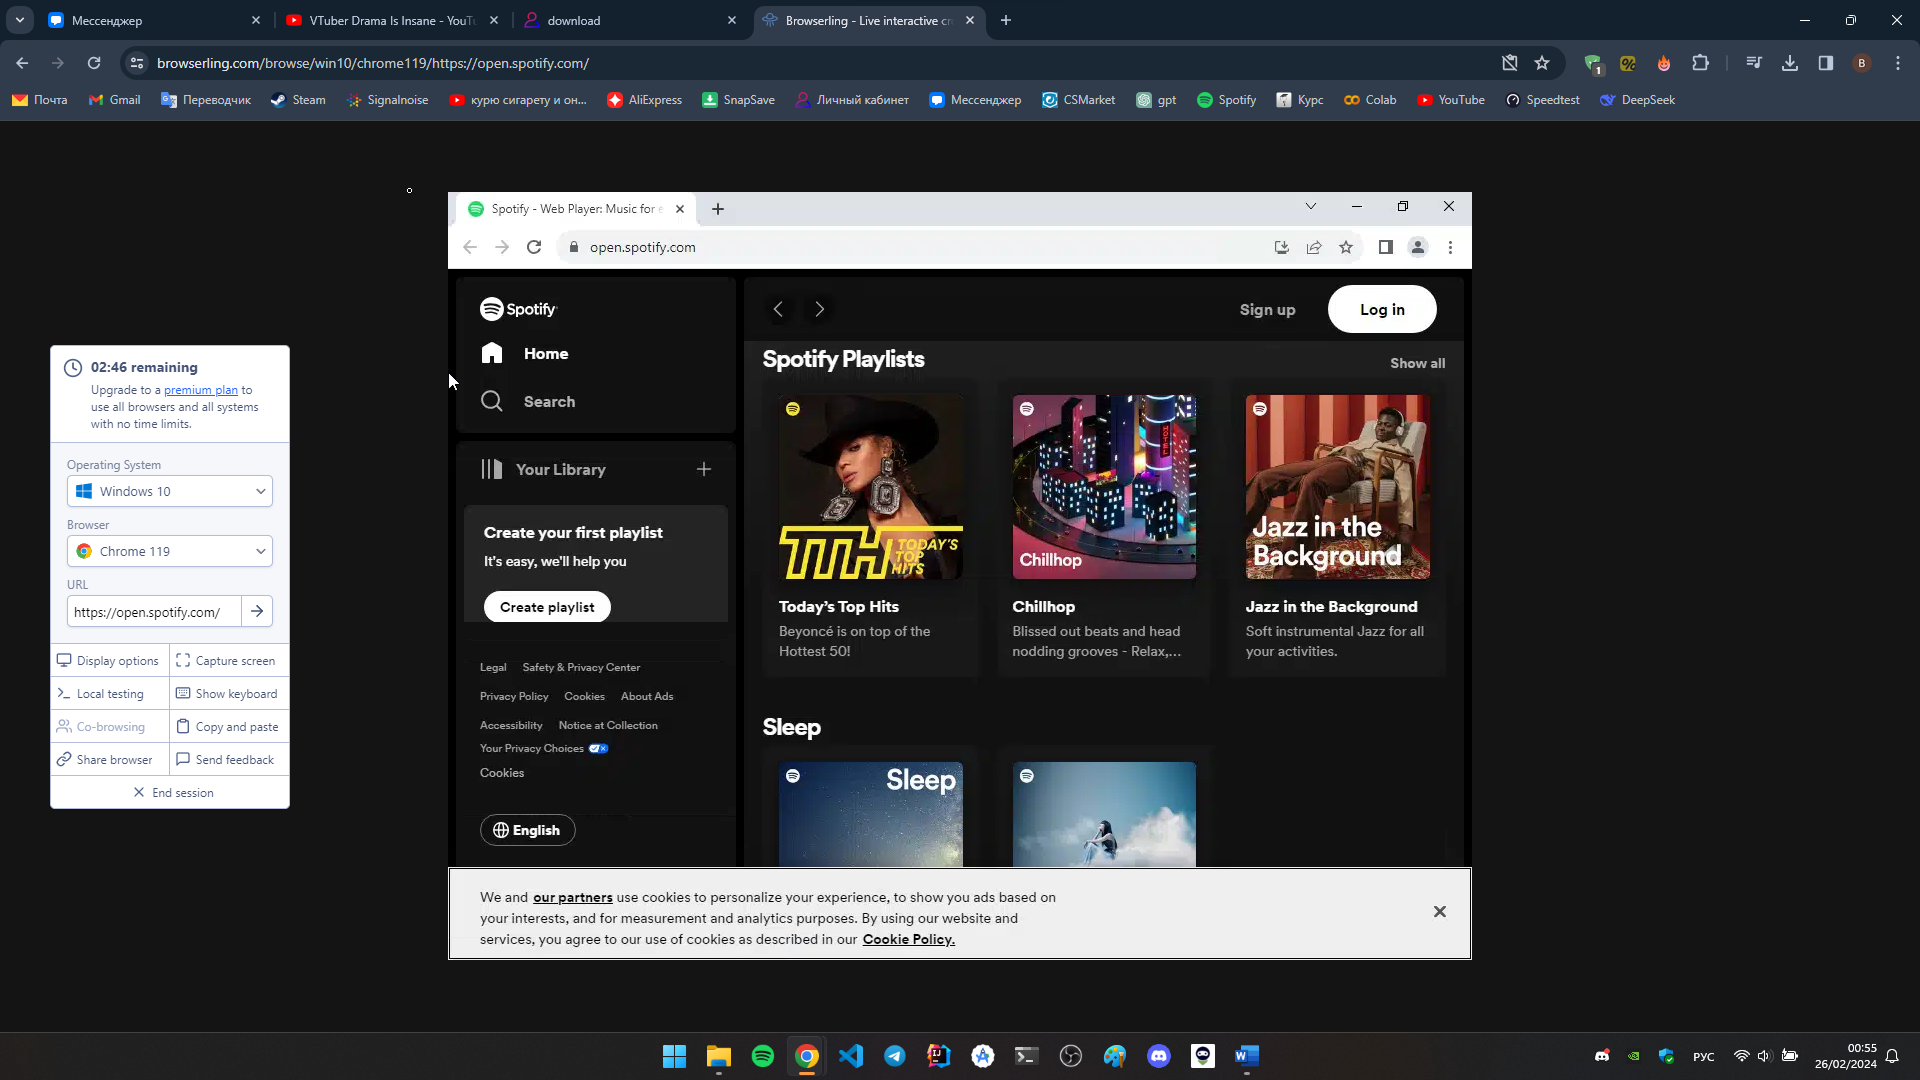This screenshot has height=1080, width=1920.
Task: Open the Accessibility link
Action: (x=511, y=725)
